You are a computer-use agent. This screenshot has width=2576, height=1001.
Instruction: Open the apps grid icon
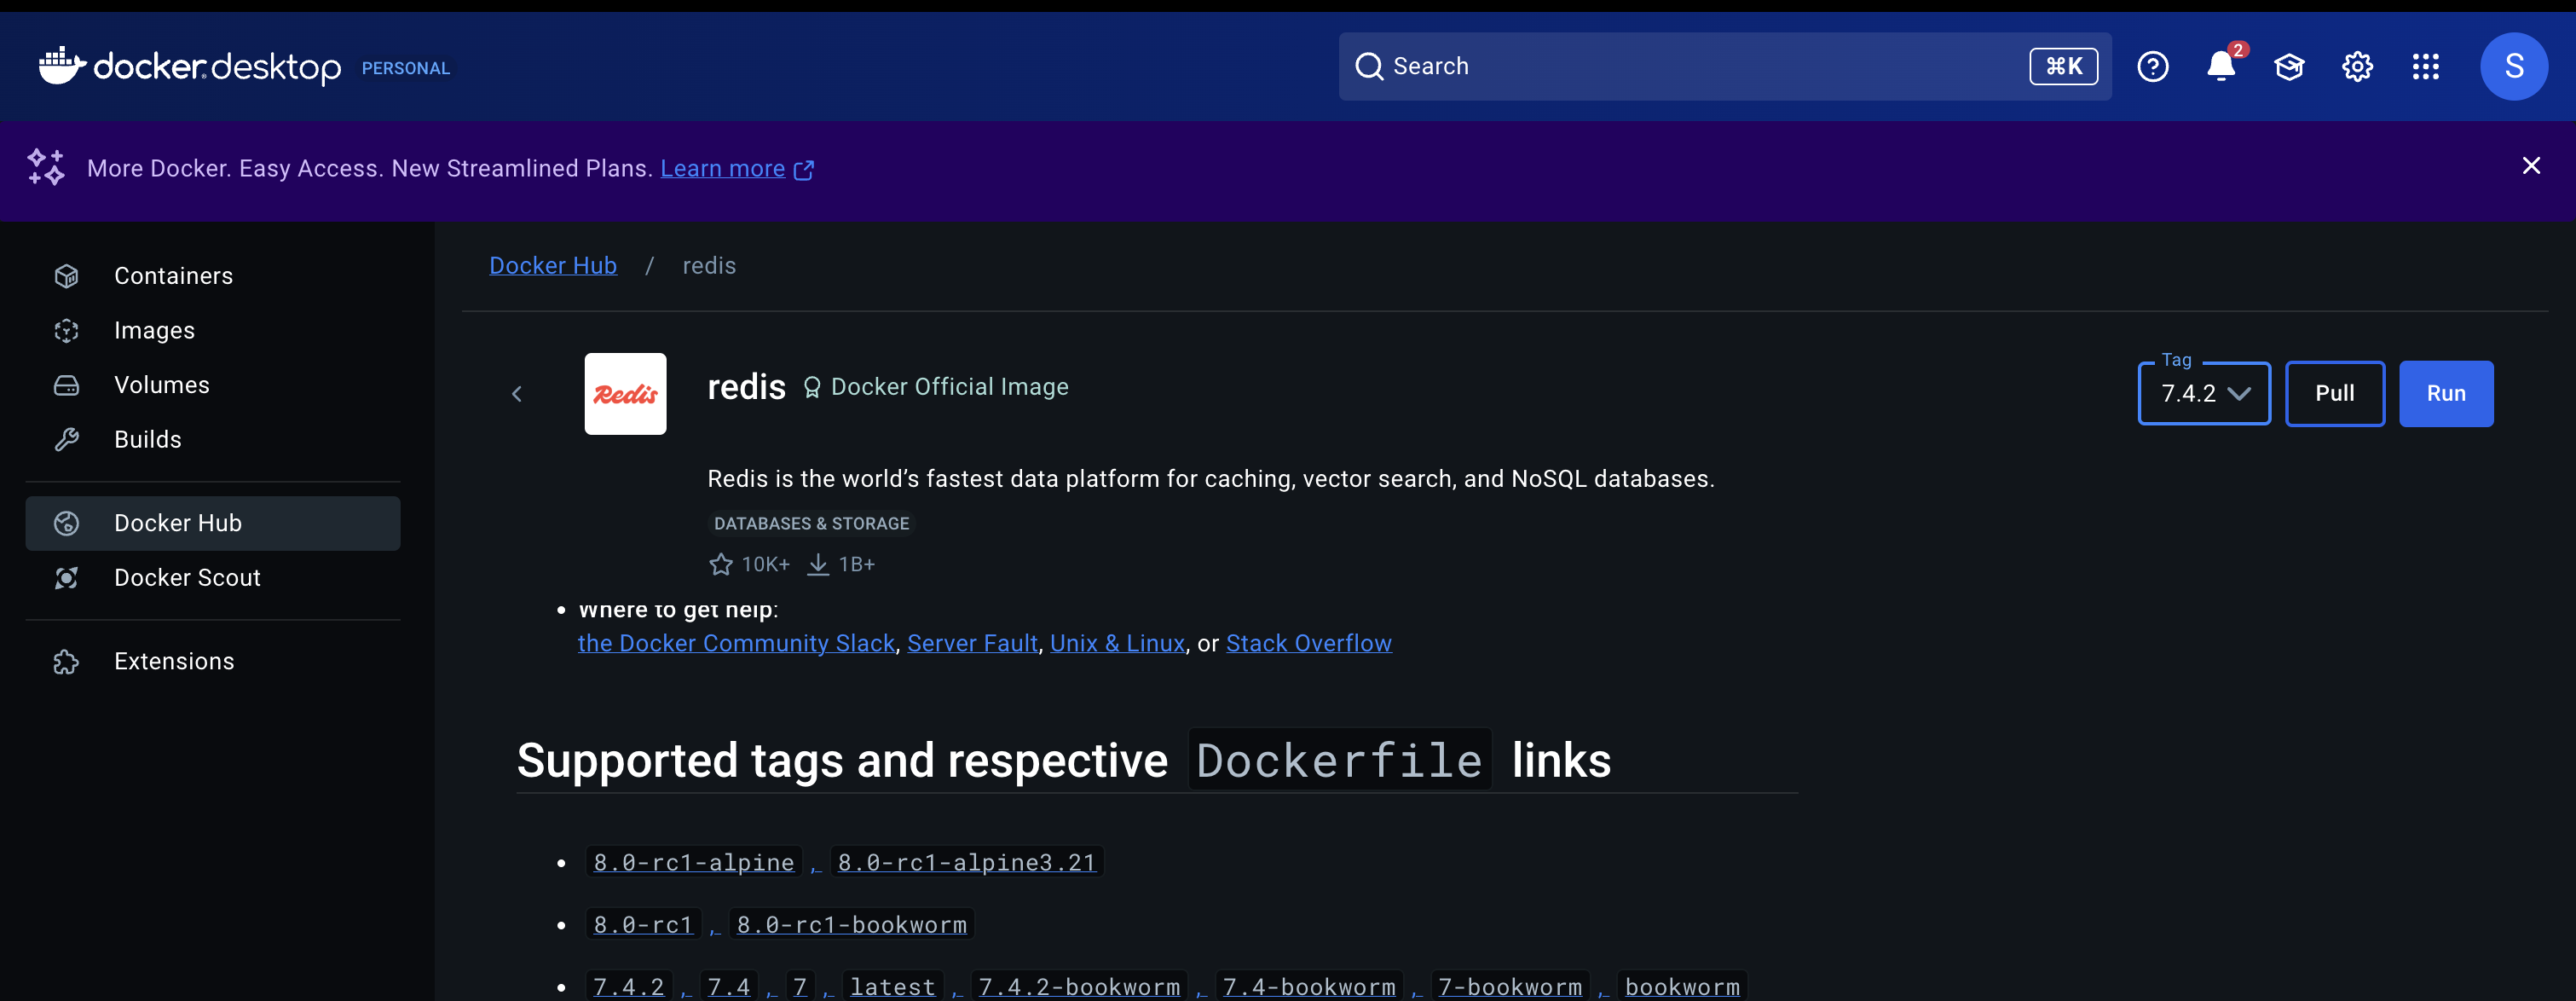click(2425, 67)
